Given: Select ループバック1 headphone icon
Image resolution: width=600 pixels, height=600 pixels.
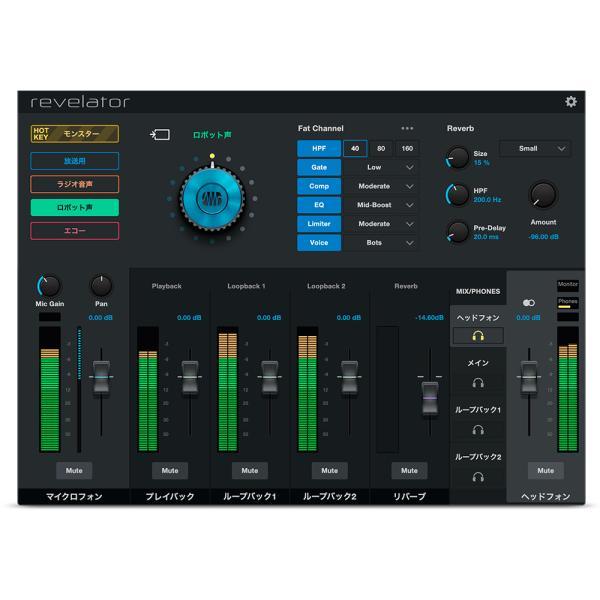Looking at the screenshot, I should tap(478, 430).
